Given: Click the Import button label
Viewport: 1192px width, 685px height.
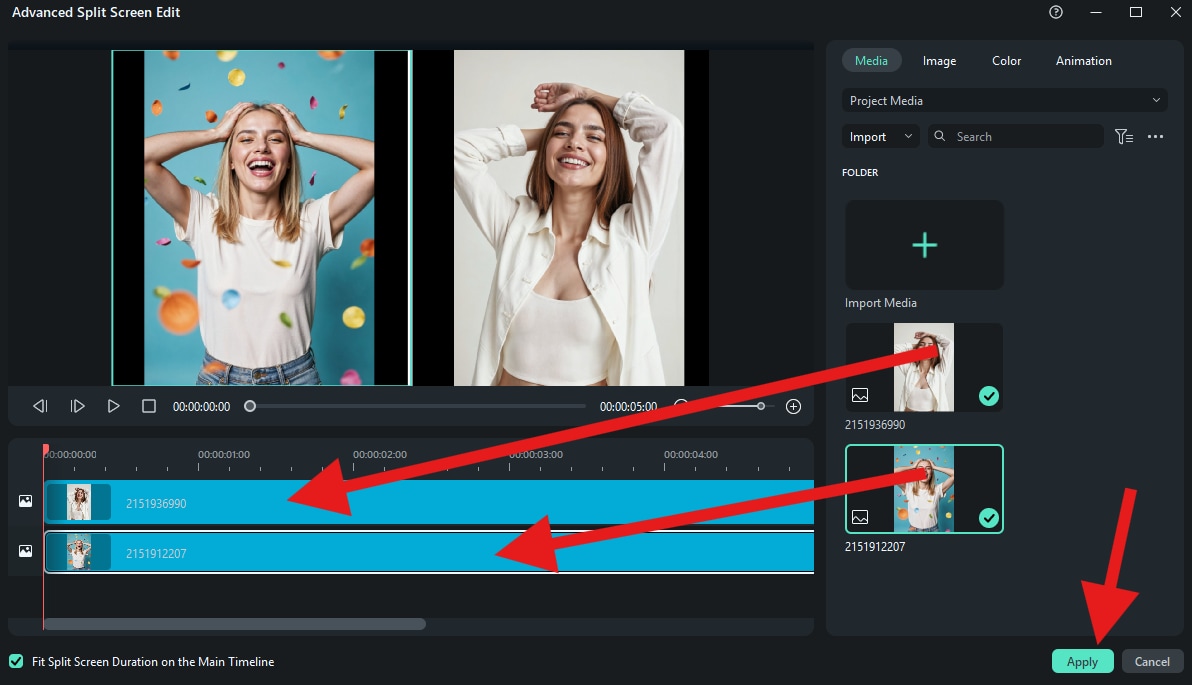Looking at the screenshot, I should click(x=867, y=137).
